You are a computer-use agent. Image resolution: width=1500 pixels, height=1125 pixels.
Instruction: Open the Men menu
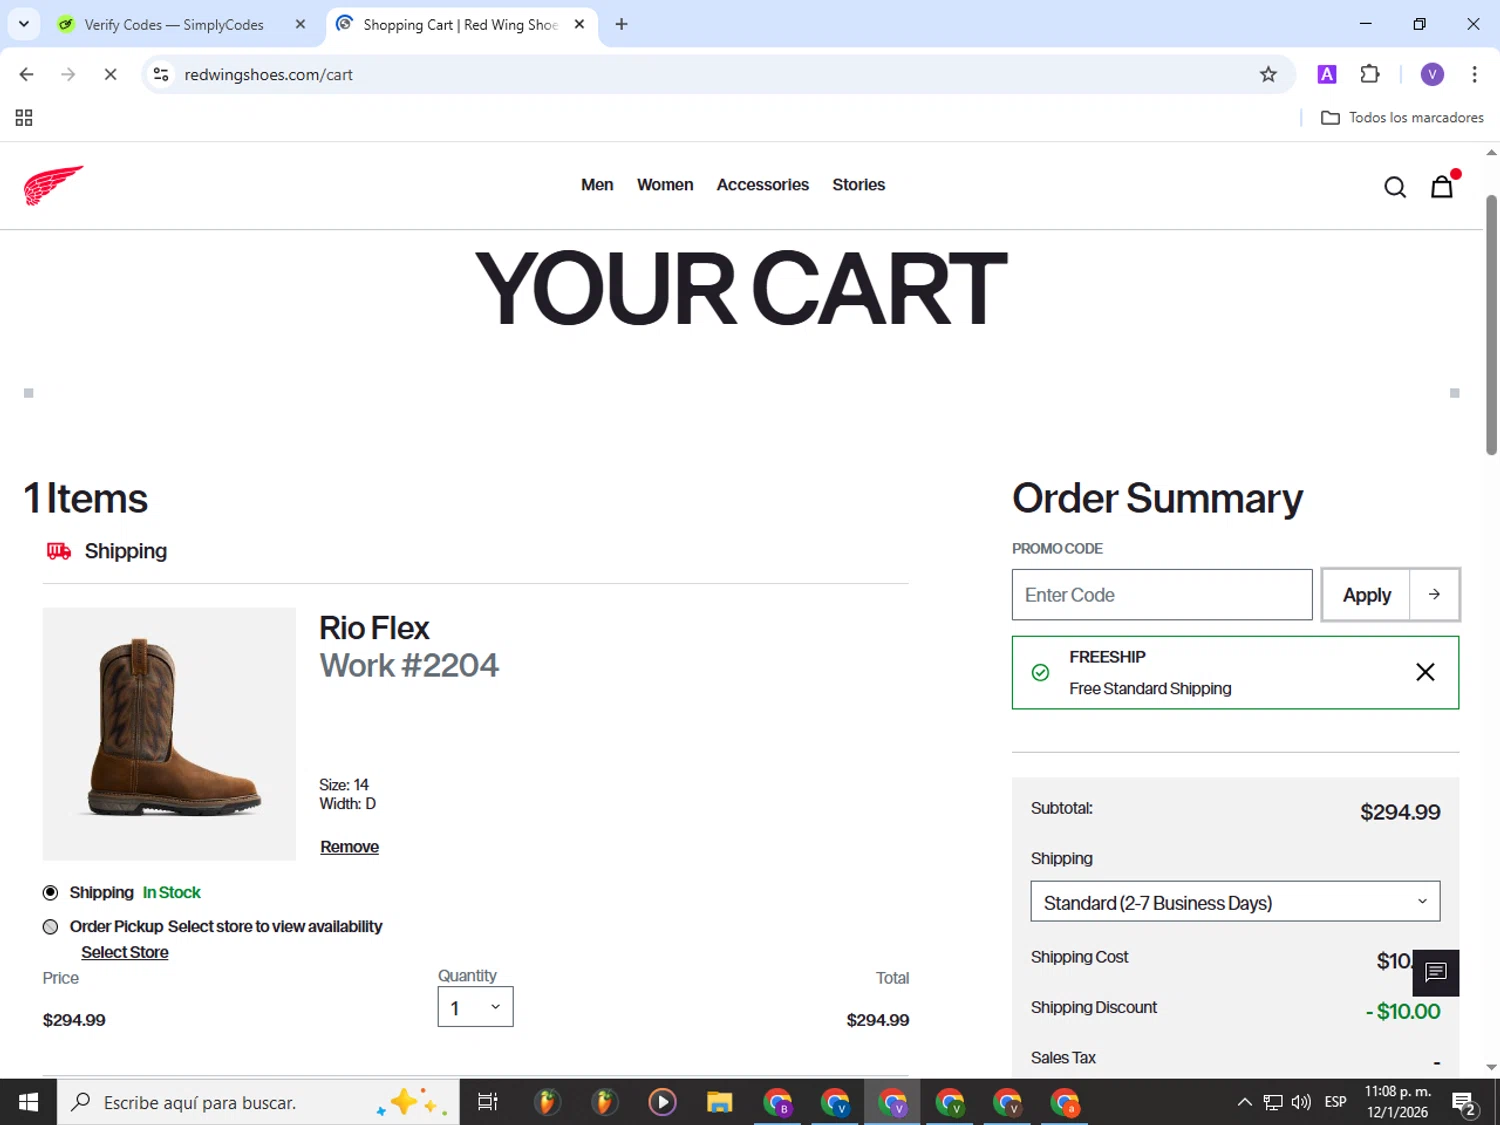point(597,185)
